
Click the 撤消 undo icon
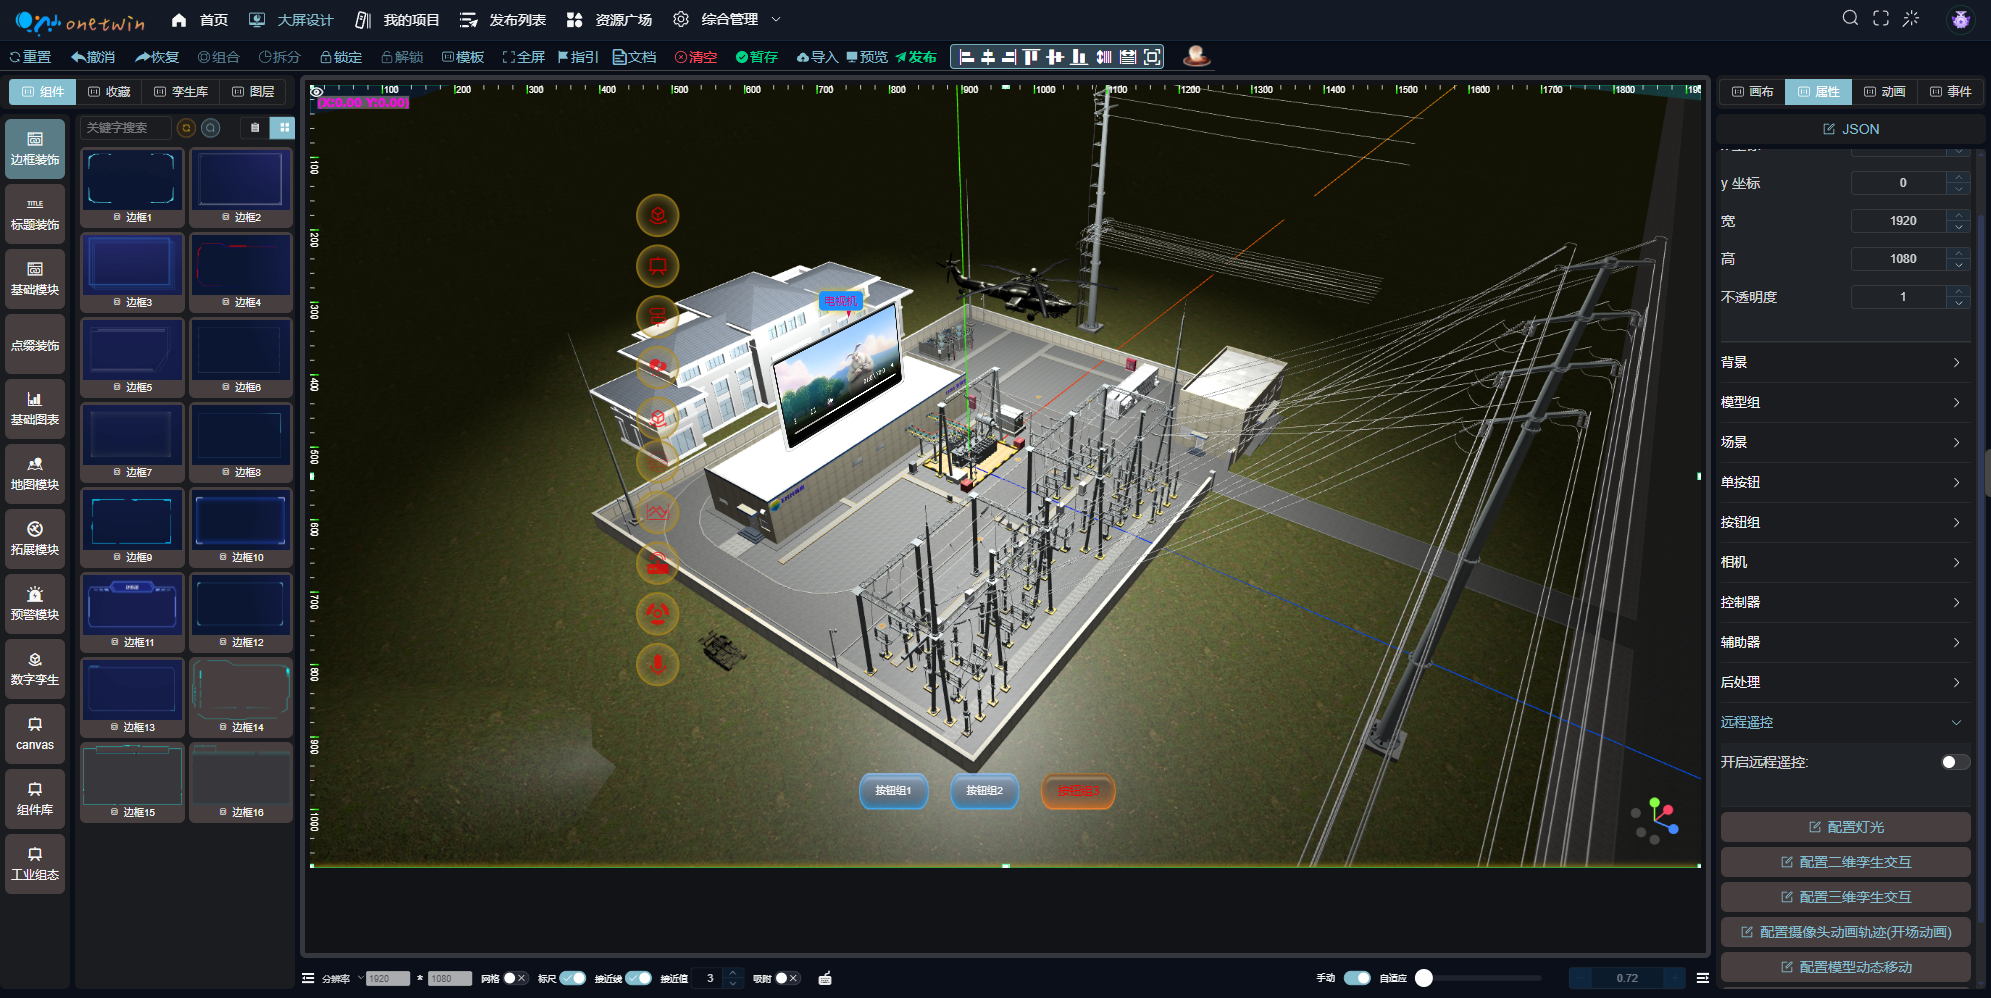[78, 57]
